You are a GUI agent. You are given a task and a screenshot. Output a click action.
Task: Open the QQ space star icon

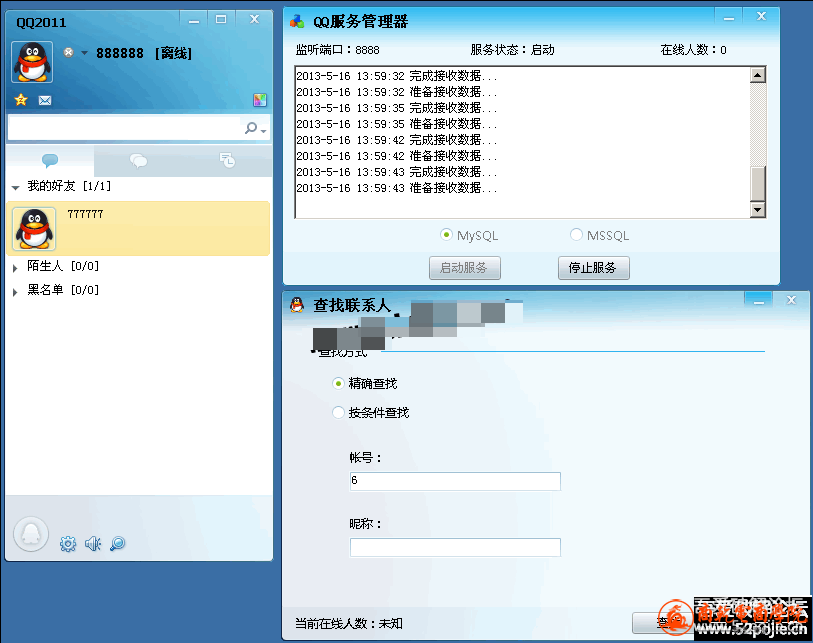(21, 100)
